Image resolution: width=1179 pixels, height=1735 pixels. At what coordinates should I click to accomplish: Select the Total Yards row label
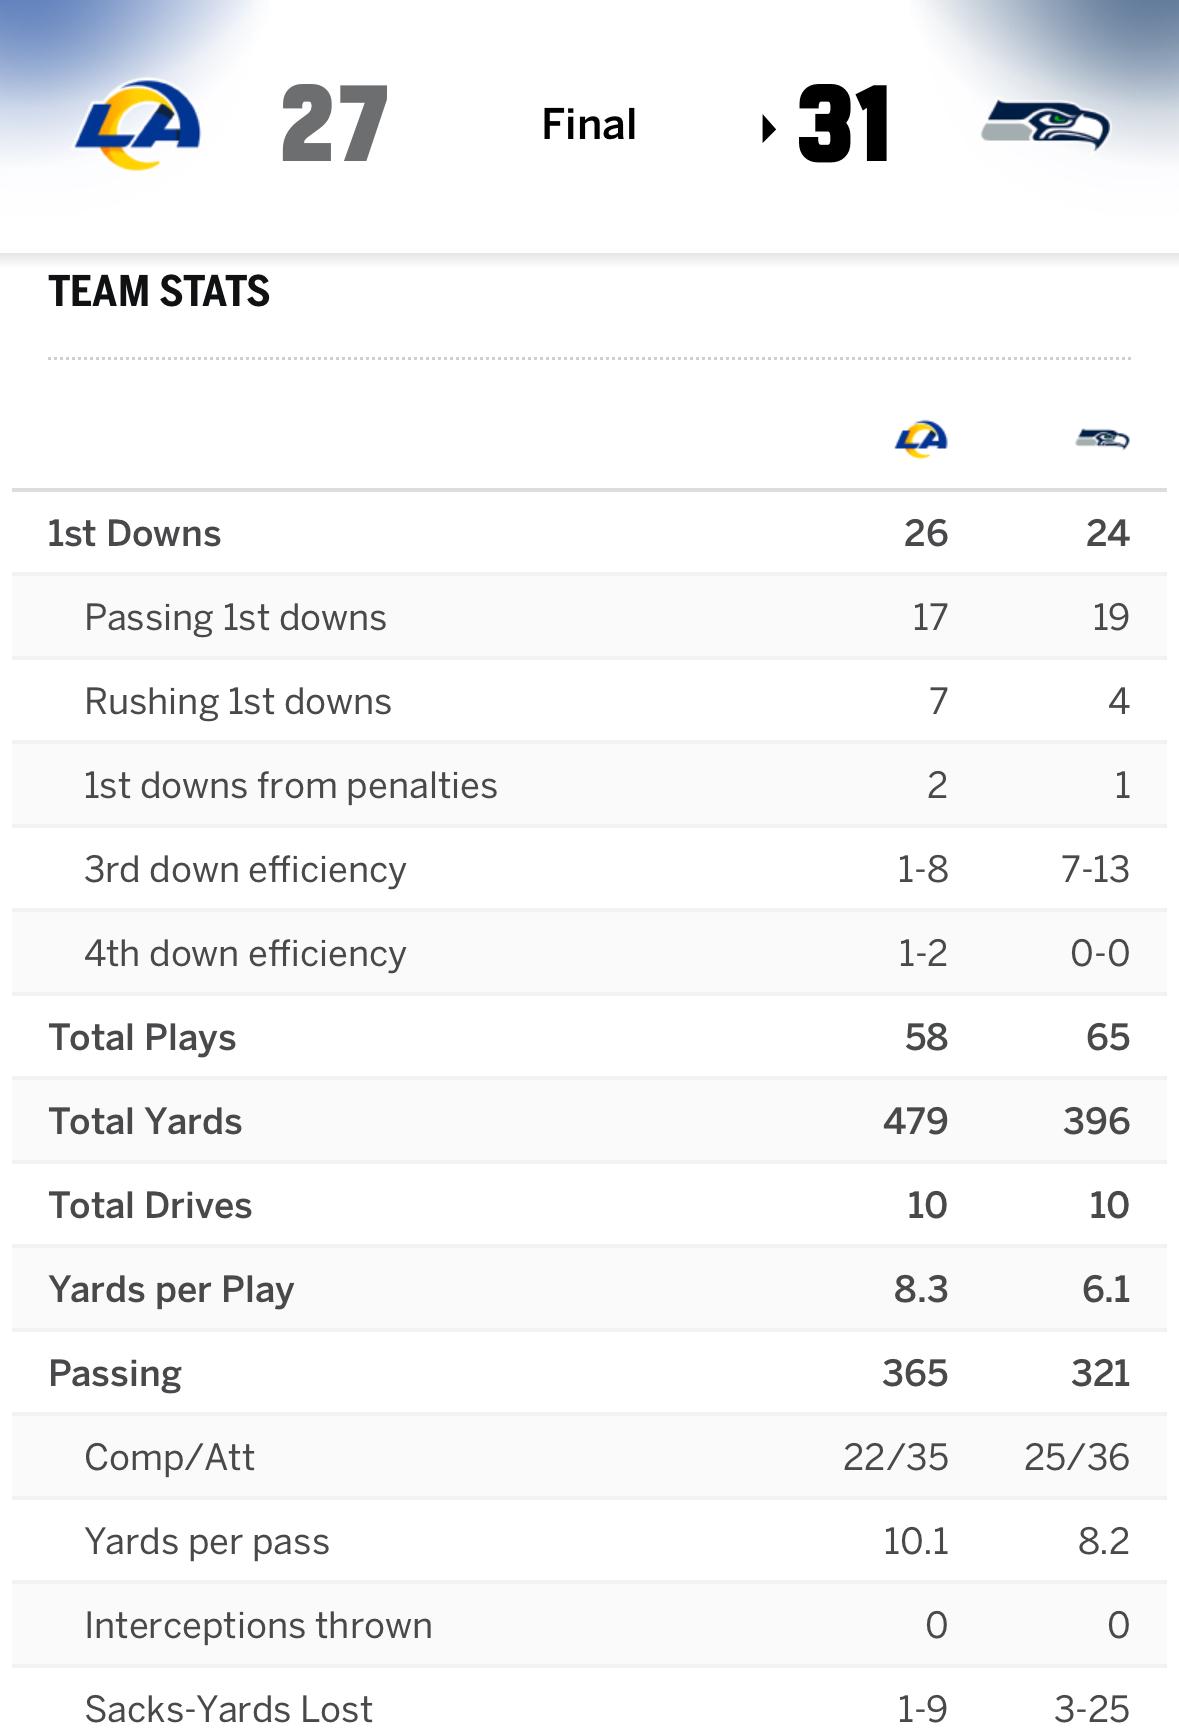point(145,1122)
